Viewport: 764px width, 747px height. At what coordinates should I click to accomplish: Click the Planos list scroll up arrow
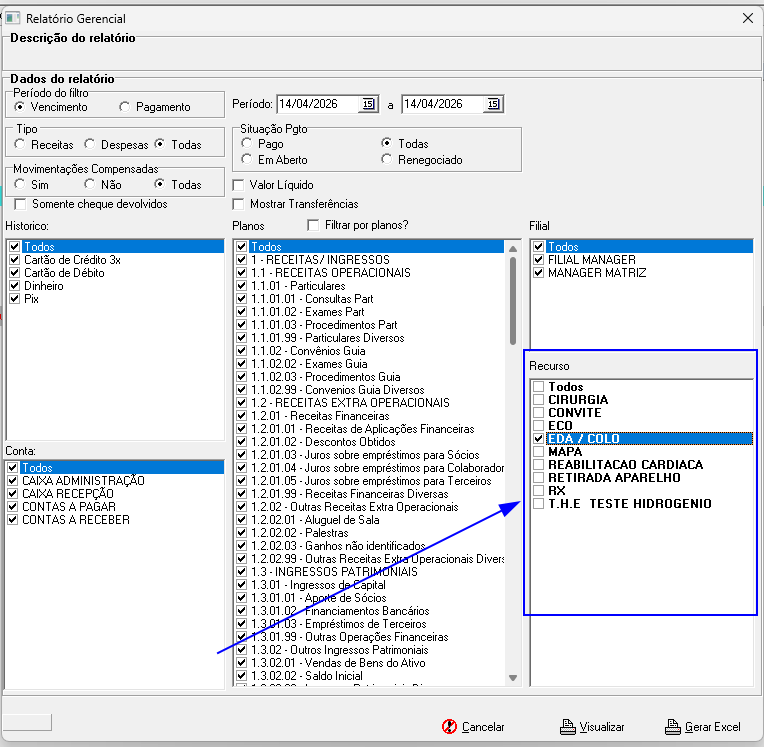click(x=513, y=249)
